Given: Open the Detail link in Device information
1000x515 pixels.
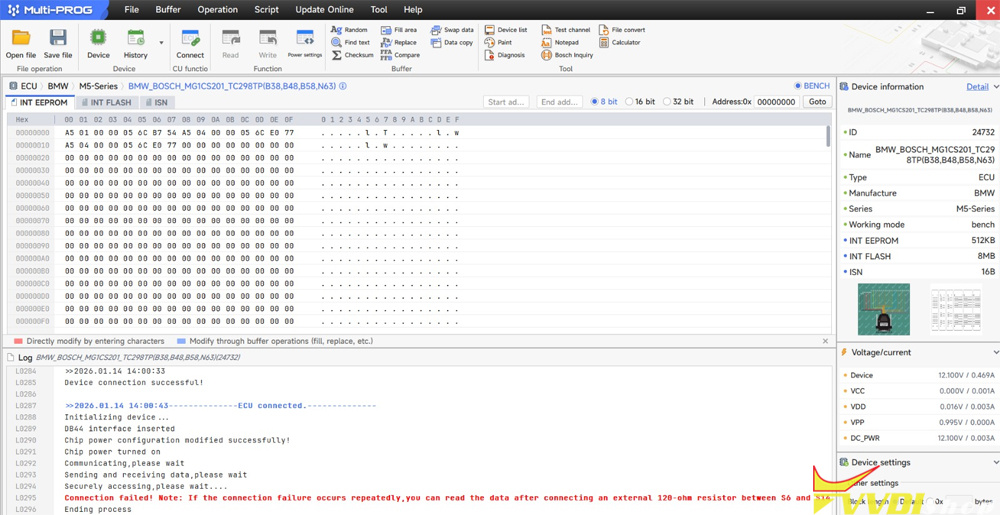Looking at the screenshot, I should (x=977, y=87).
